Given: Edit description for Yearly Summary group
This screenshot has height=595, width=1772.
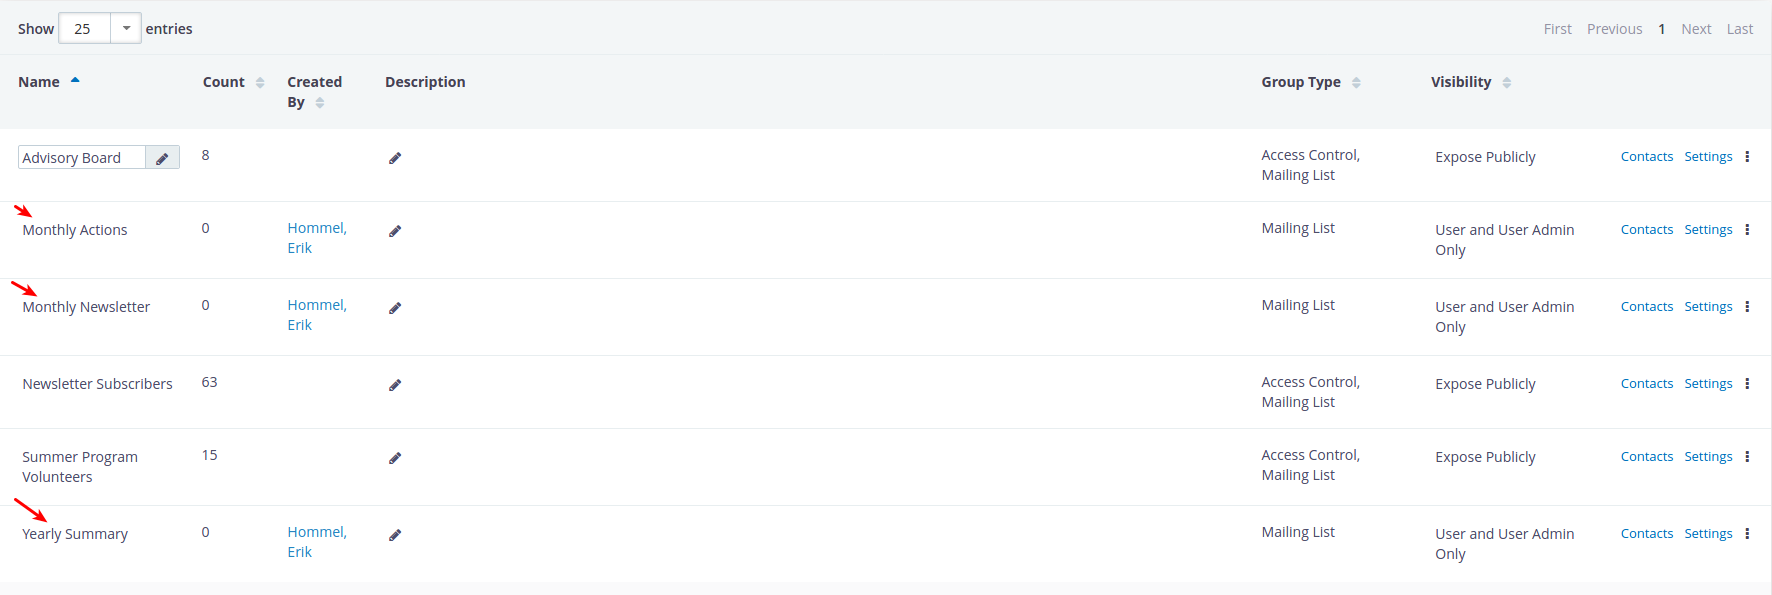Looking at the screenshot, I should (395, 535).
